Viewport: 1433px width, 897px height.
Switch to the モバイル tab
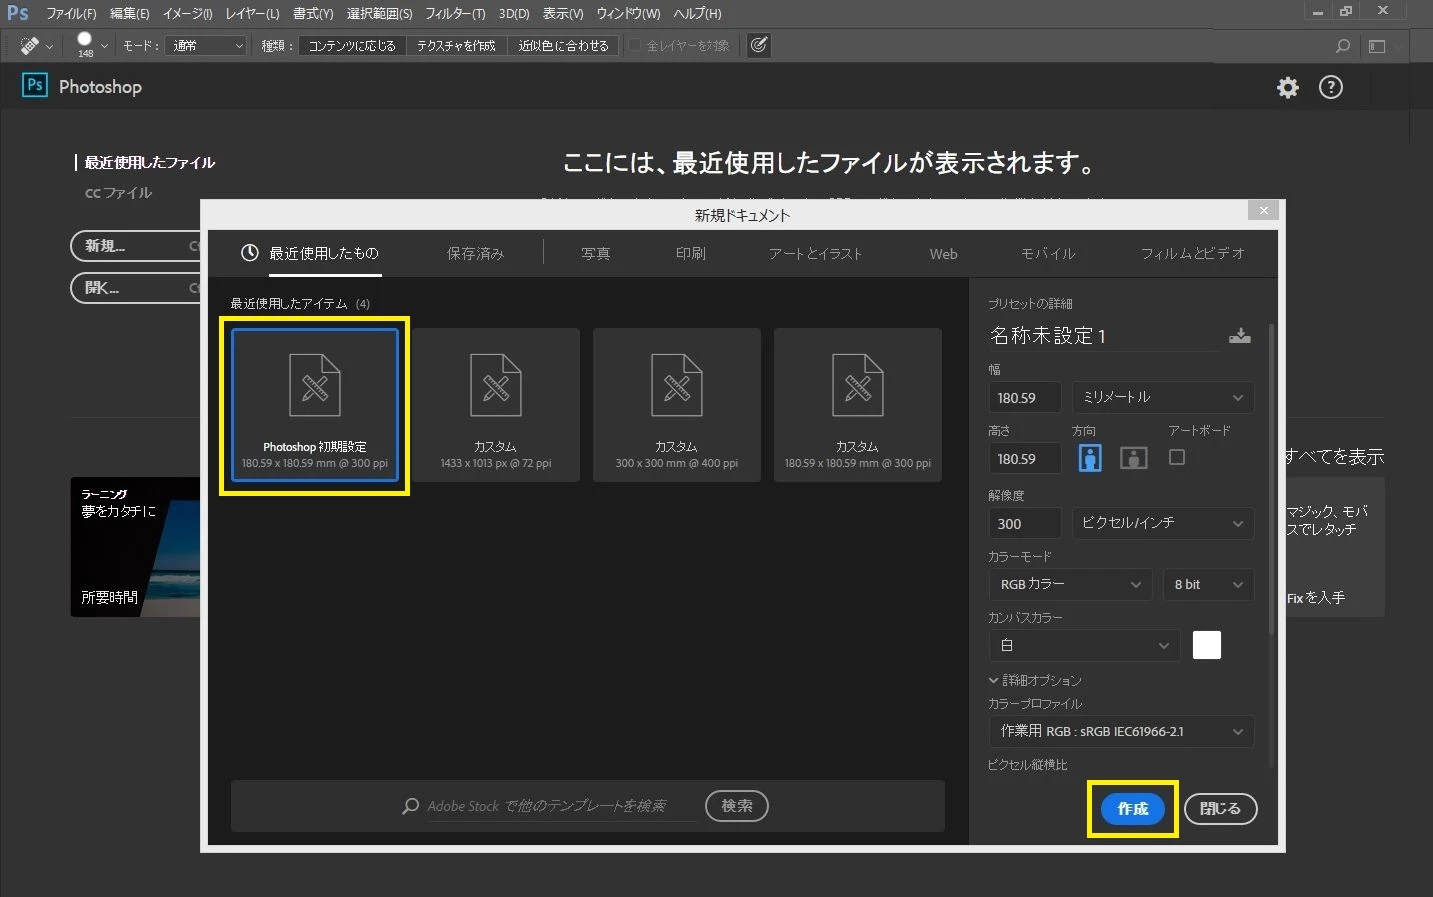(x=1048, y=254)
